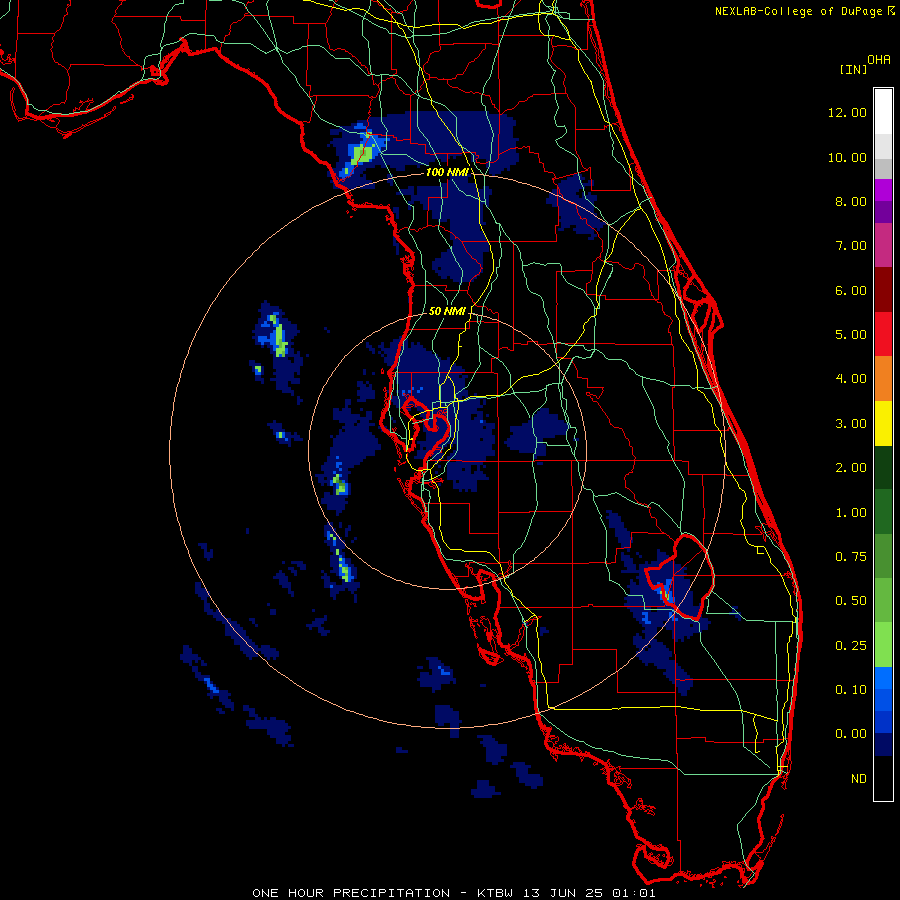Click the '100 NMI' range ring label

tap(447, 172)
